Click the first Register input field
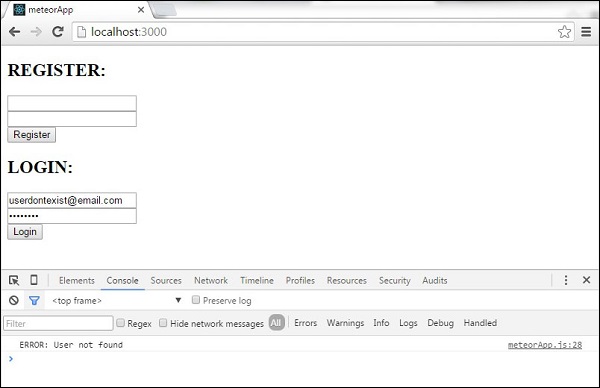 (72, 103)
